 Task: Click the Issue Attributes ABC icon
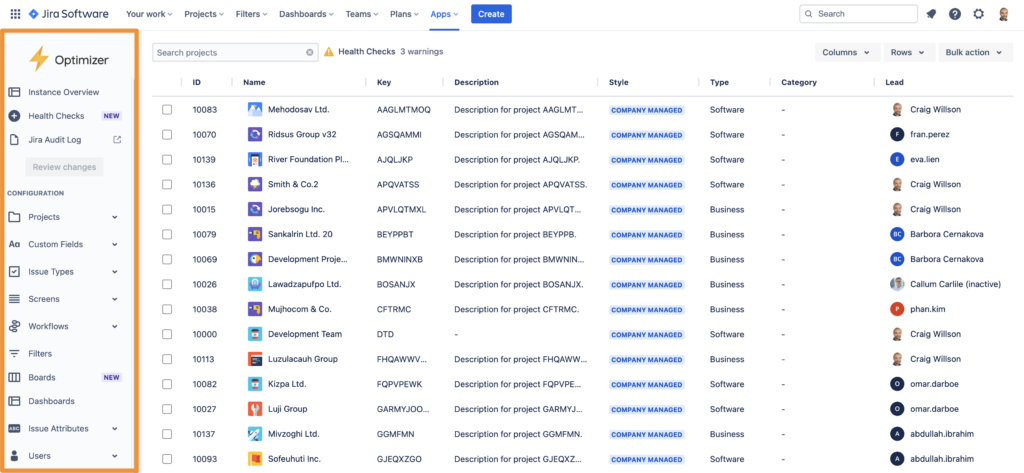click(x=14, y=429)
